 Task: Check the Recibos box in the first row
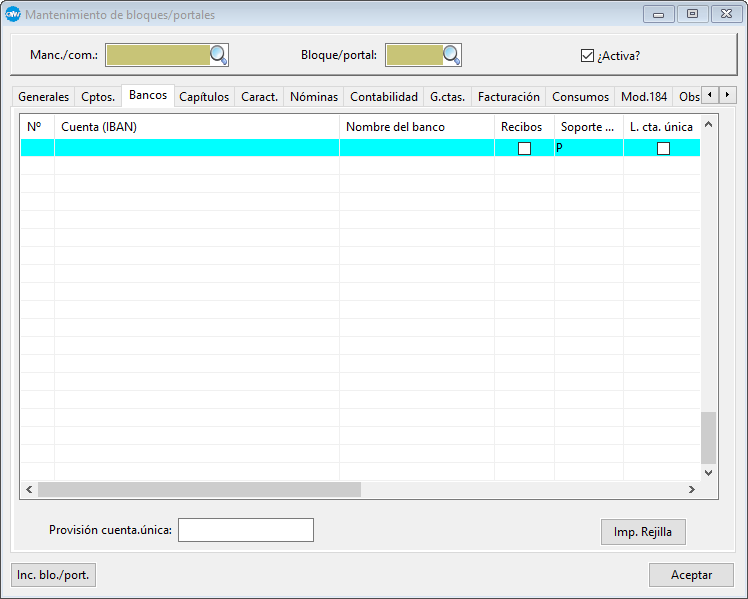click(x=524, y=148)
